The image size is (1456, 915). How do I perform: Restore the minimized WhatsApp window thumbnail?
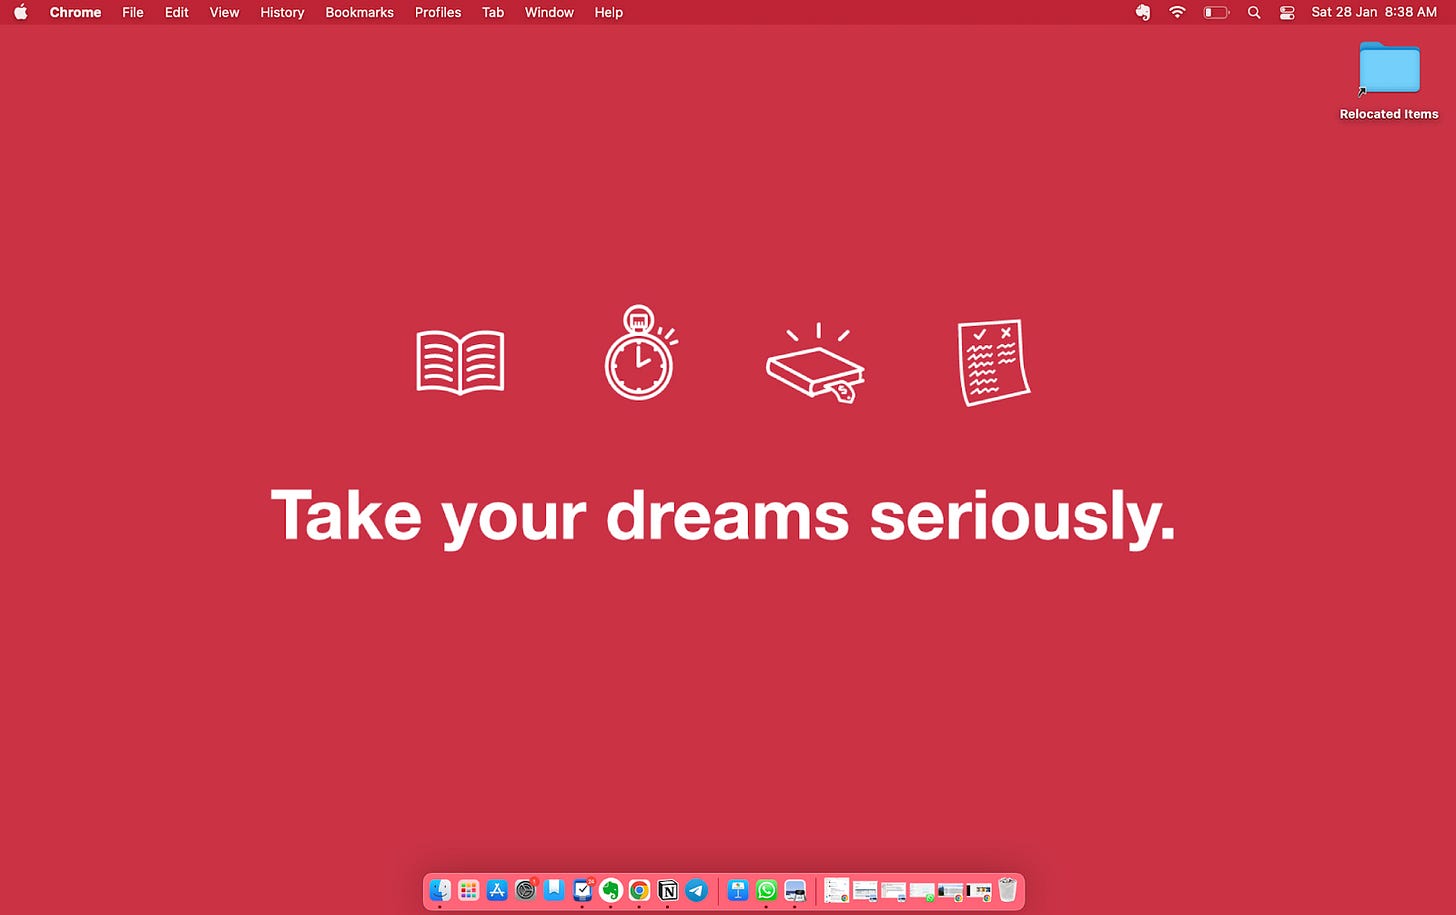[921, 890]
